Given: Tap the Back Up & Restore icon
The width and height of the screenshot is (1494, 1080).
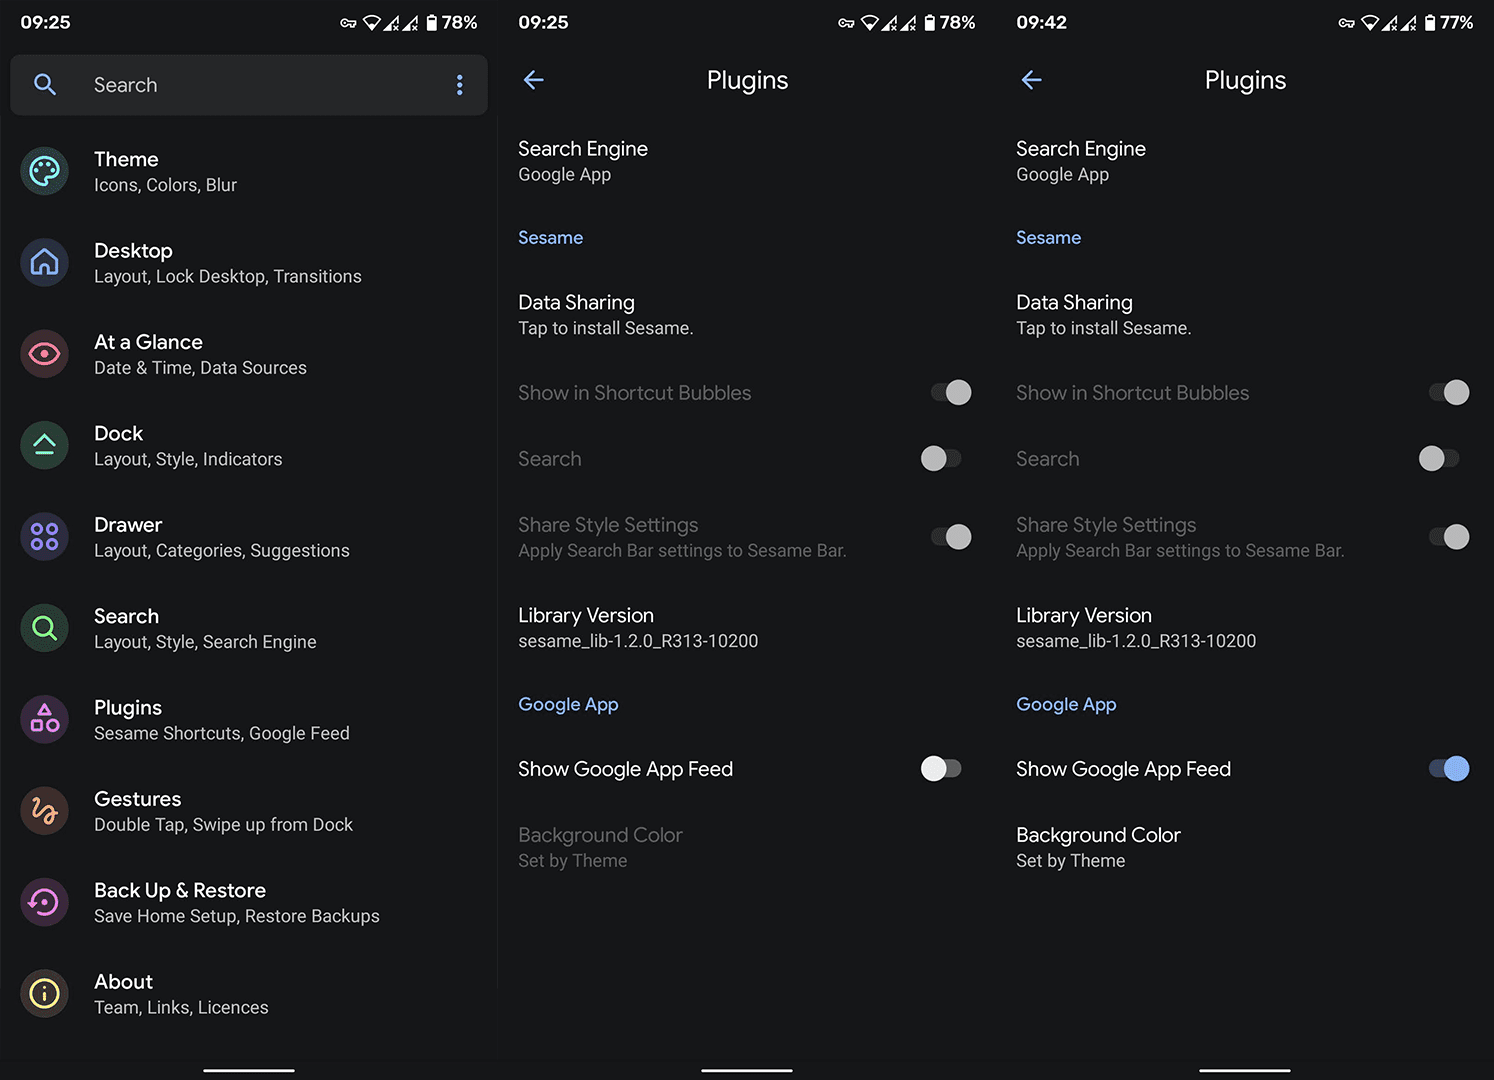Looking at the screenshot, I should 44,902.
